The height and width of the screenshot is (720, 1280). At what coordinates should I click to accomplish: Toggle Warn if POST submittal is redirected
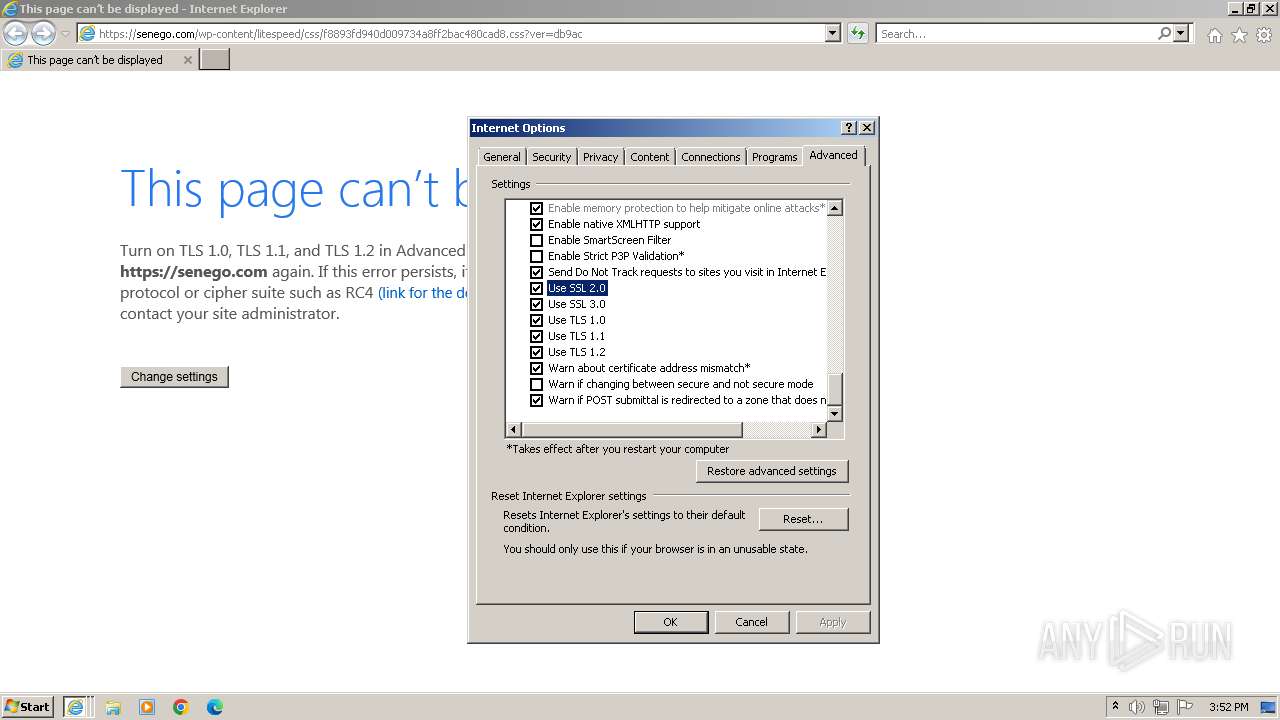point(536,400)
